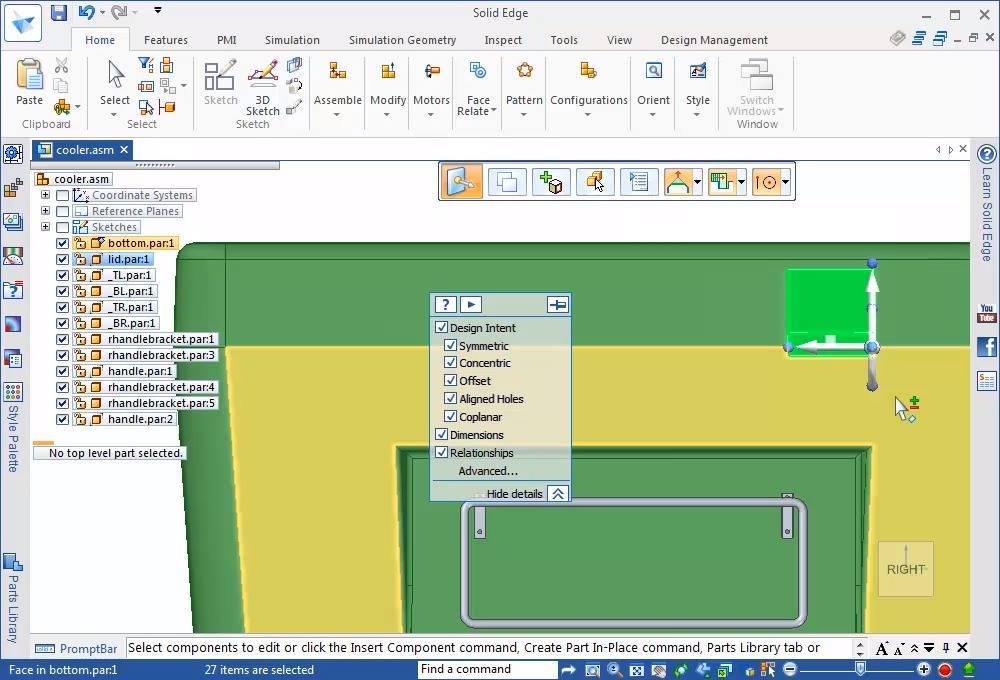Click the Solid Edge application button

click(23, 23)
